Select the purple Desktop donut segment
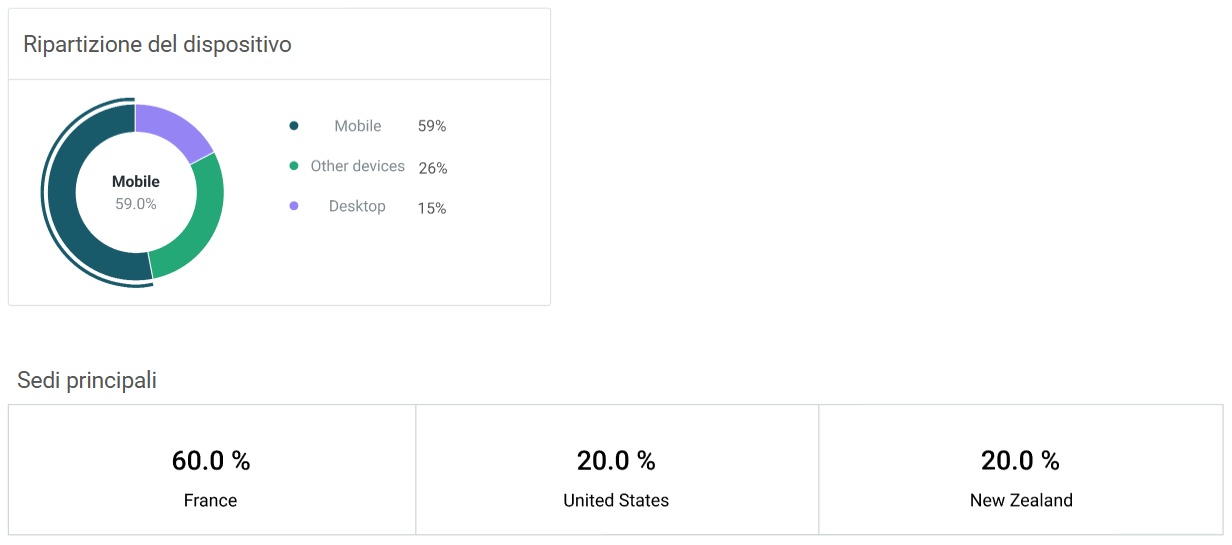Viewport: 1232px width, 545px height. click(x=170, y=129)
